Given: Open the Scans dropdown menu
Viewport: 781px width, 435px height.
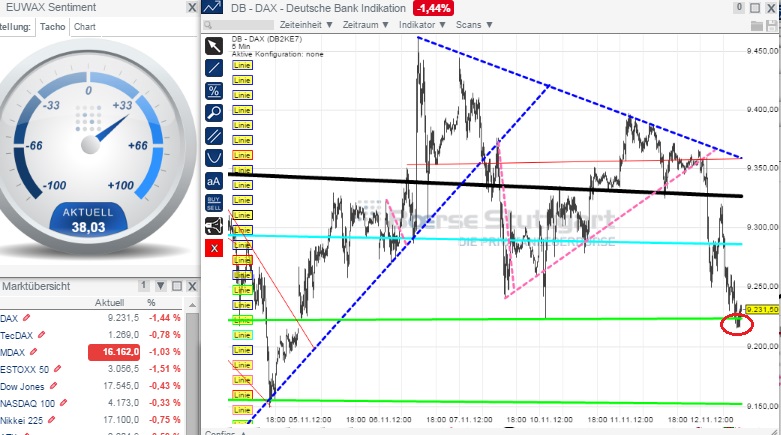Looking at the screenshot, I should click(474, 25).
